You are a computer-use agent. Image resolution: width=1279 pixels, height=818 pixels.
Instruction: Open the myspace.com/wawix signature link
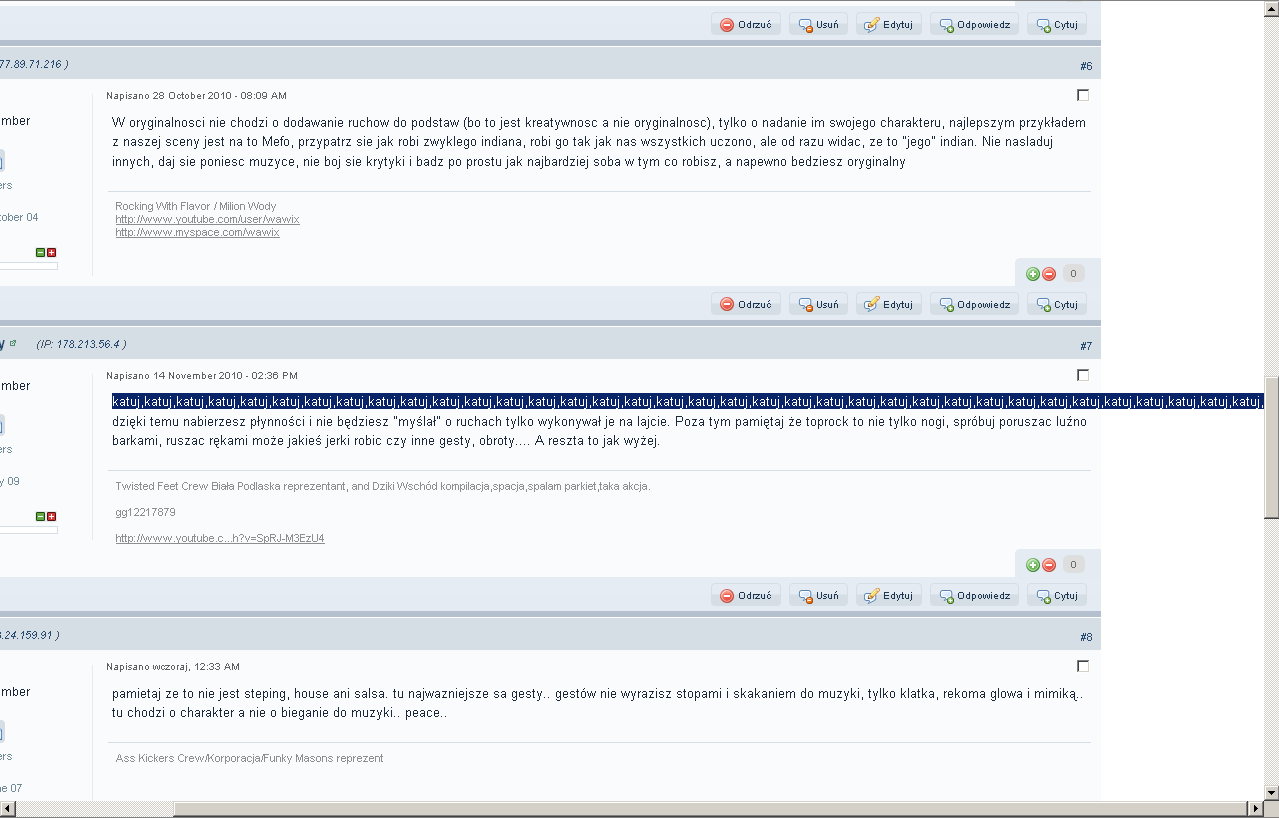coord(197,232)
